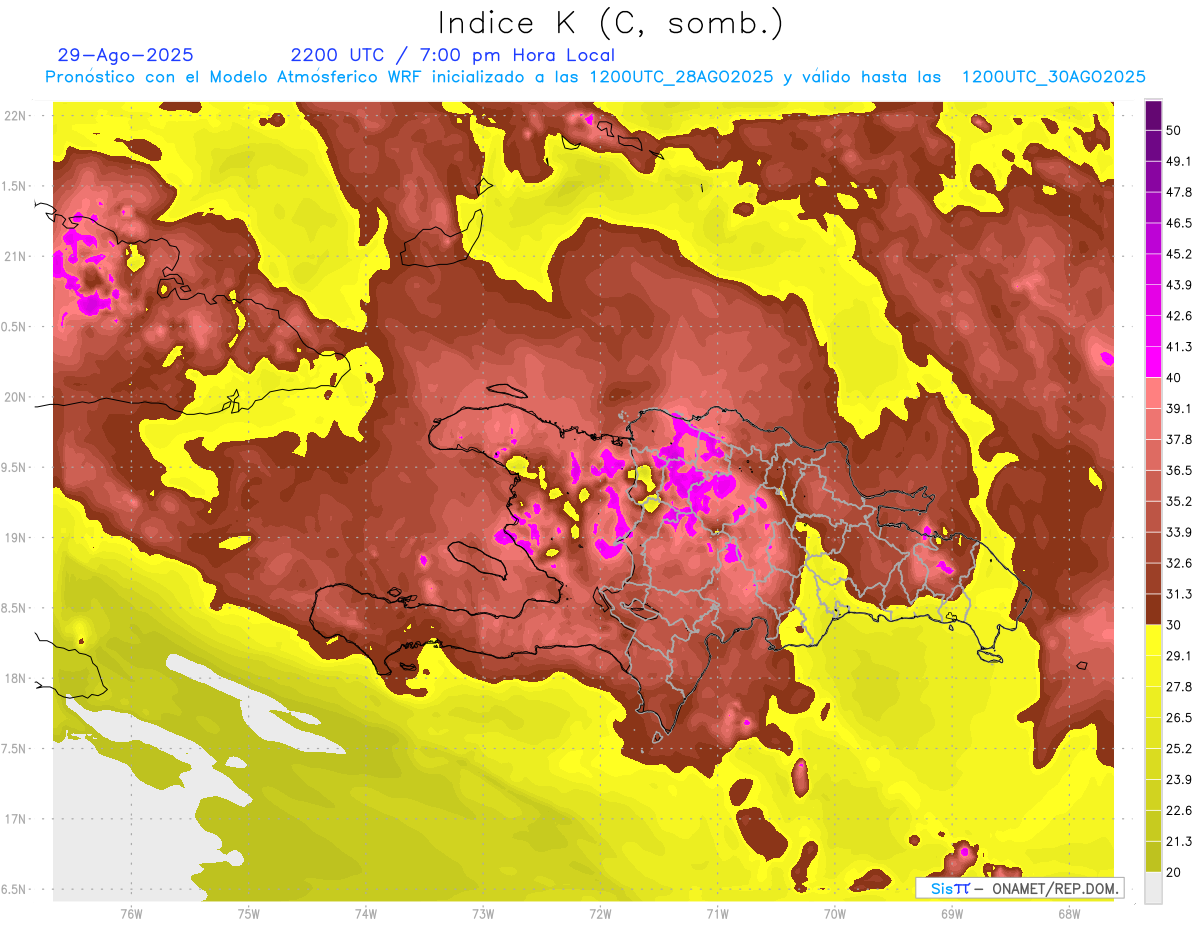Click the color scale value '45.2'

(x=1179, y=254)
